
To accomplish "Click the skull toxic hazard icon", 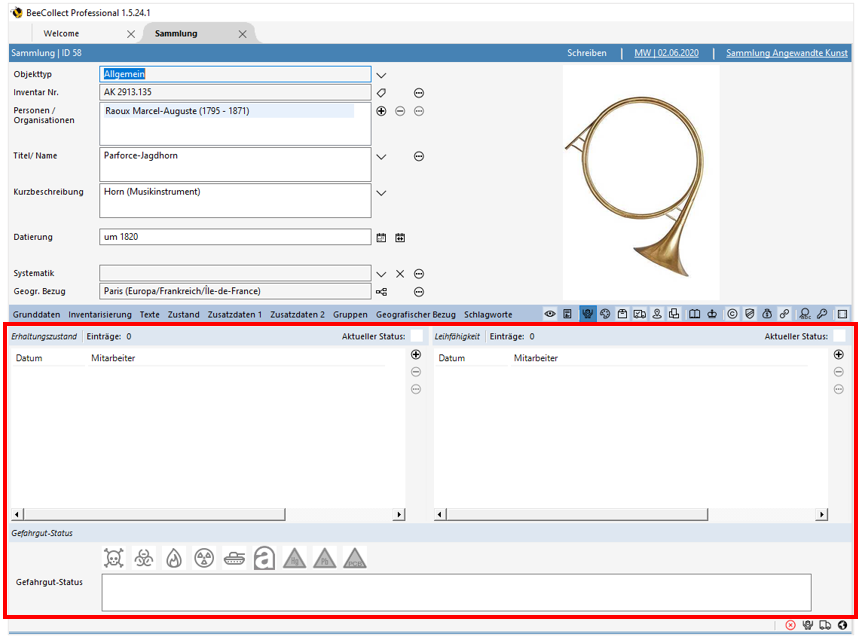I will (114, 558).
